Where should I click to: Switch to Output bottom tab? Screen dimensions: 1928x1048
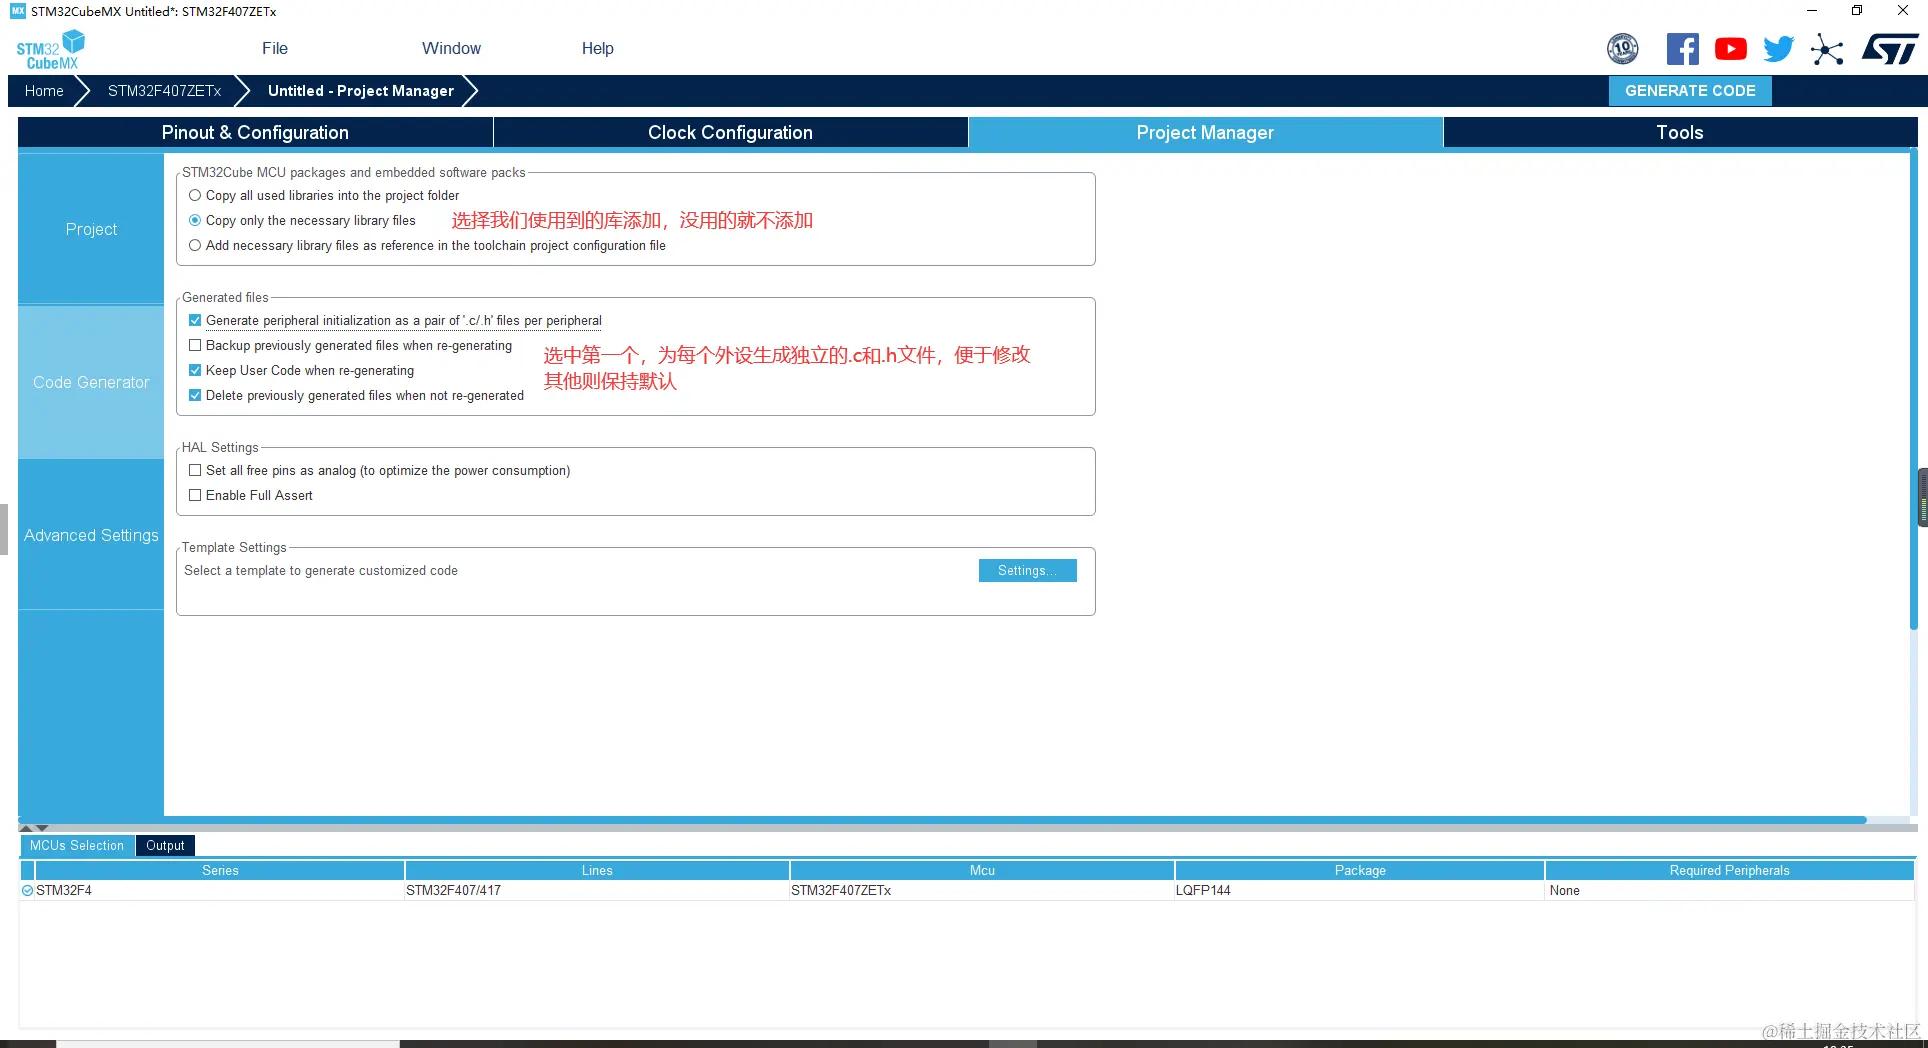tap(165, 845)
